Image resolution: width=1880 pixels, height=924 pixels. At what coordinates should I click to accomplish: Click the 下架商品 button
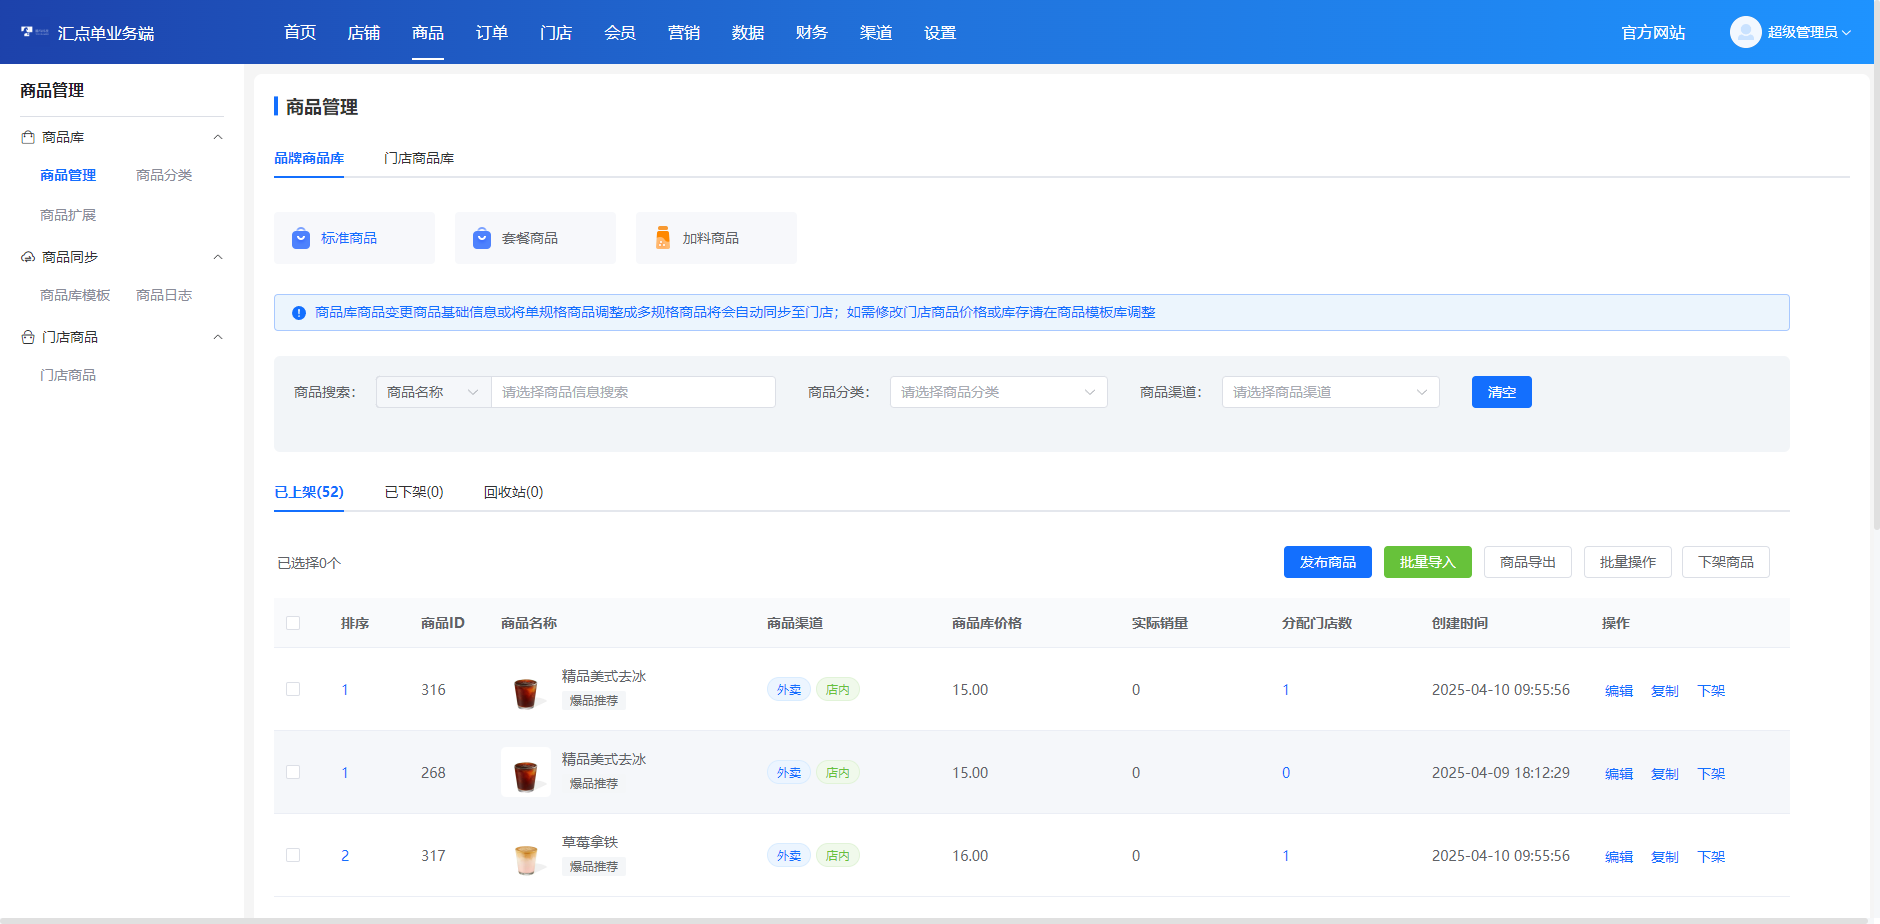tap(1726, 562)
